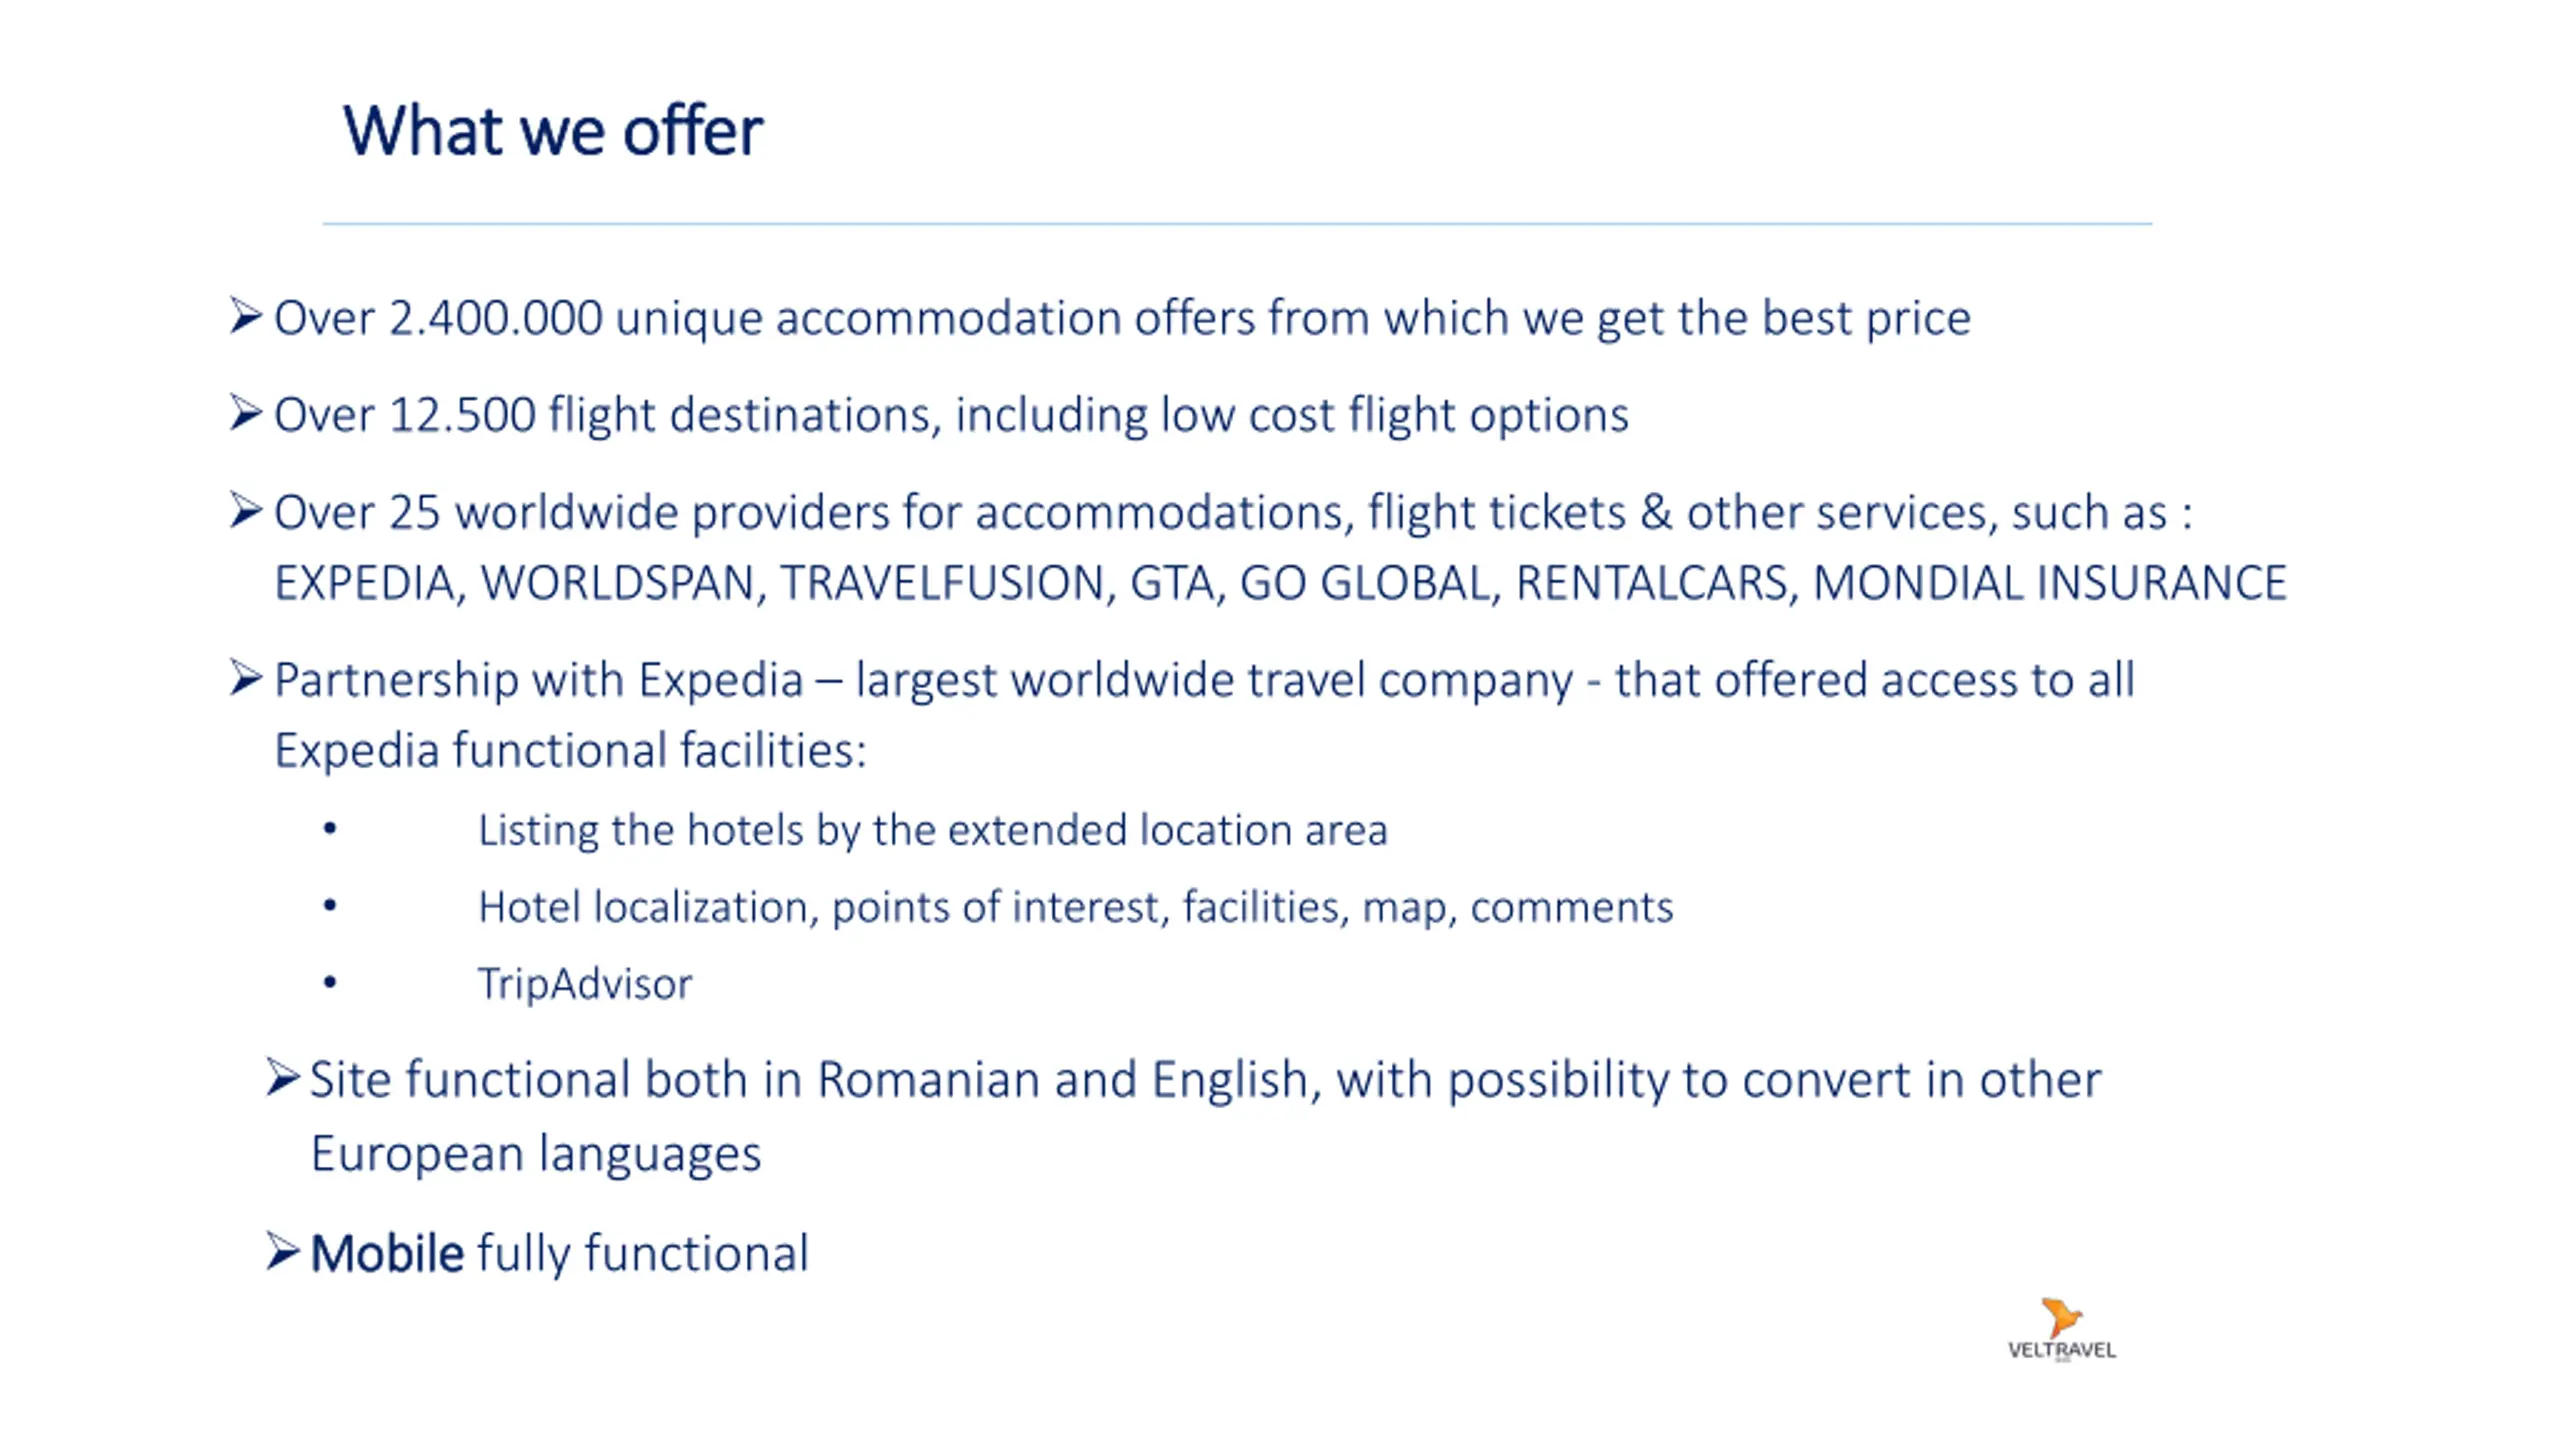This screenshot has height=1440, width=2560.
Task: Click the bold word Mobile
Action: tap(387, 1253)
